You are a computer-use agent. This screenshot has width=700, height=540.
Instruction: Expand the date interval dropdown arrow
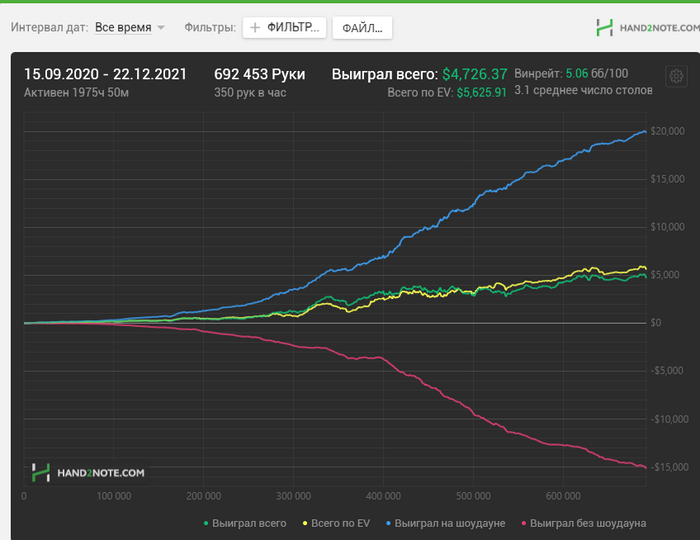point(161,28)
